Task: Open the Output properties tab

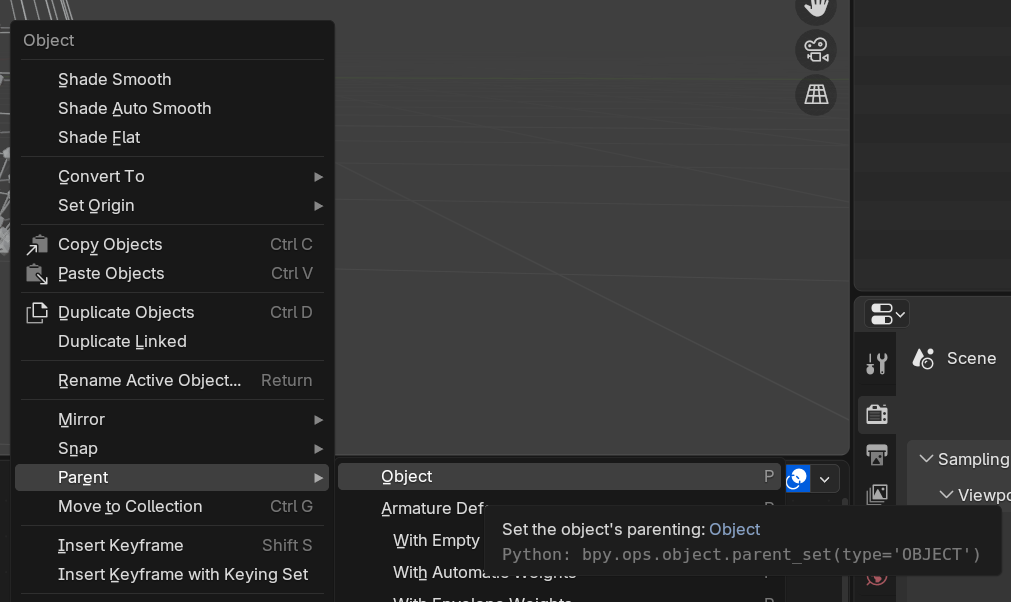Action: pos(876,455)
